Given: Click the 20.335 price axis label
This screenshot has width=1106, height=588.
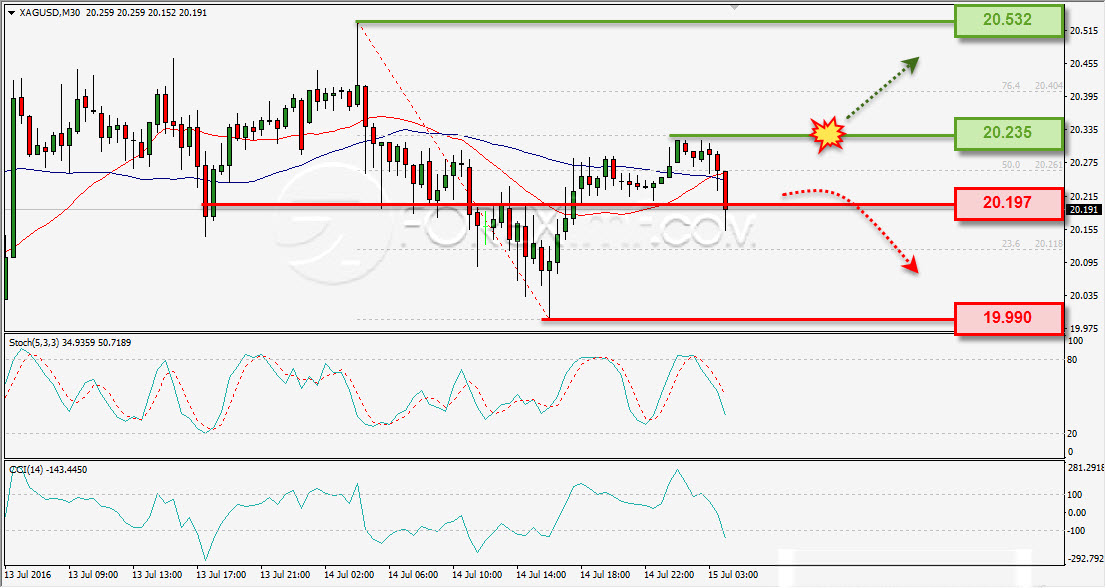Looking at the screenshot, I should (1083, 130).
